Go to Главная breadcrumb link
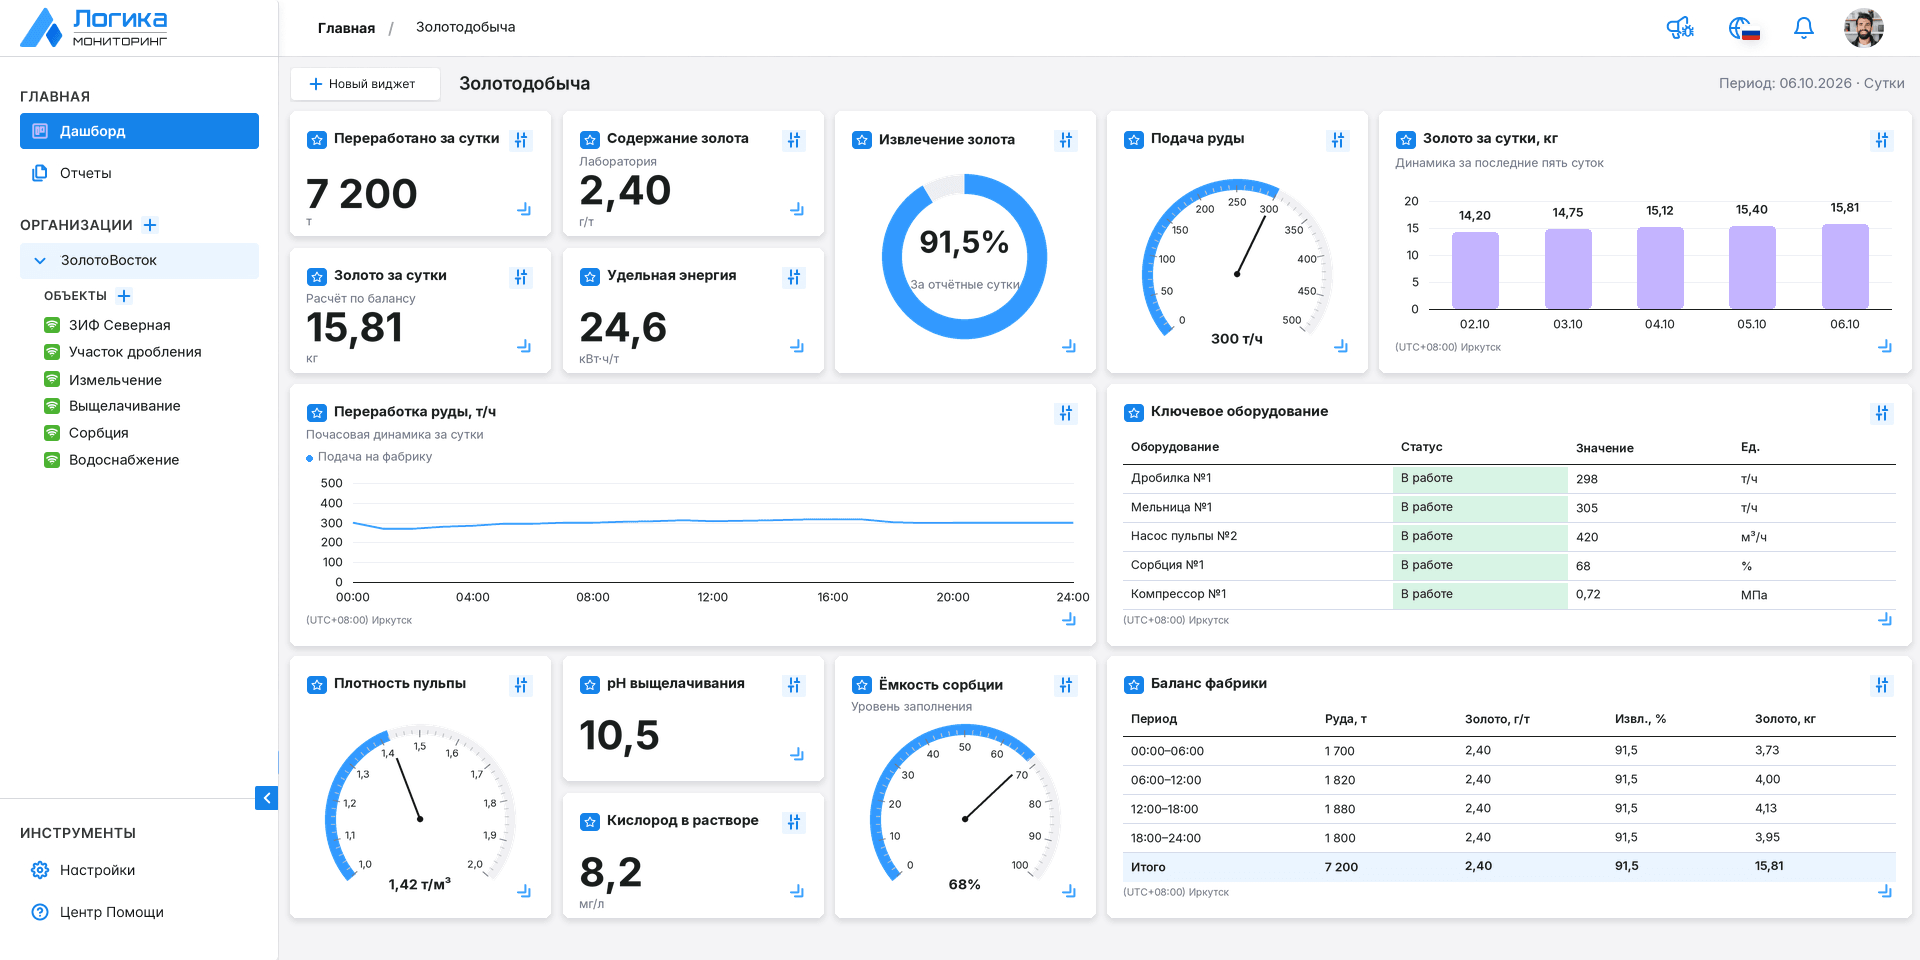This screenshot has height=960, width=1920. click(x=346, y=28)
